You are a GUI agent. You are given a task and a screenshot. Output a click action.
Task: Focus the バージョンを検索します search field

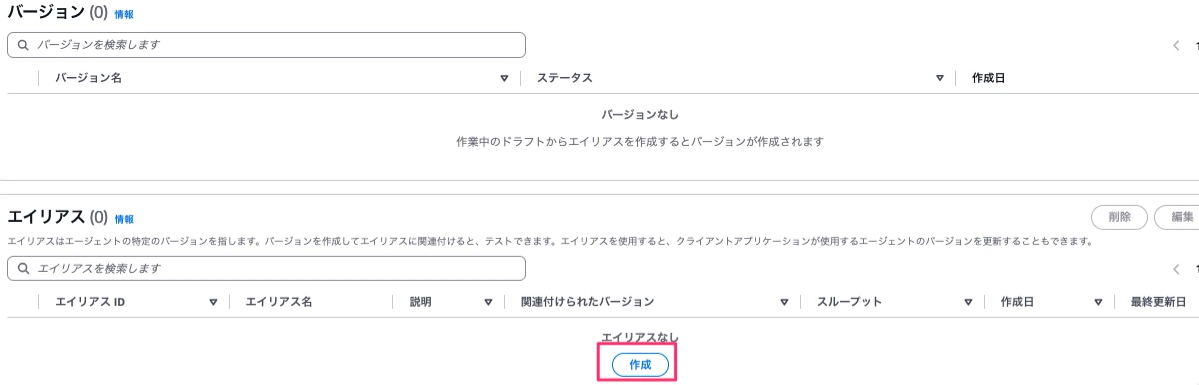point(266,45)
